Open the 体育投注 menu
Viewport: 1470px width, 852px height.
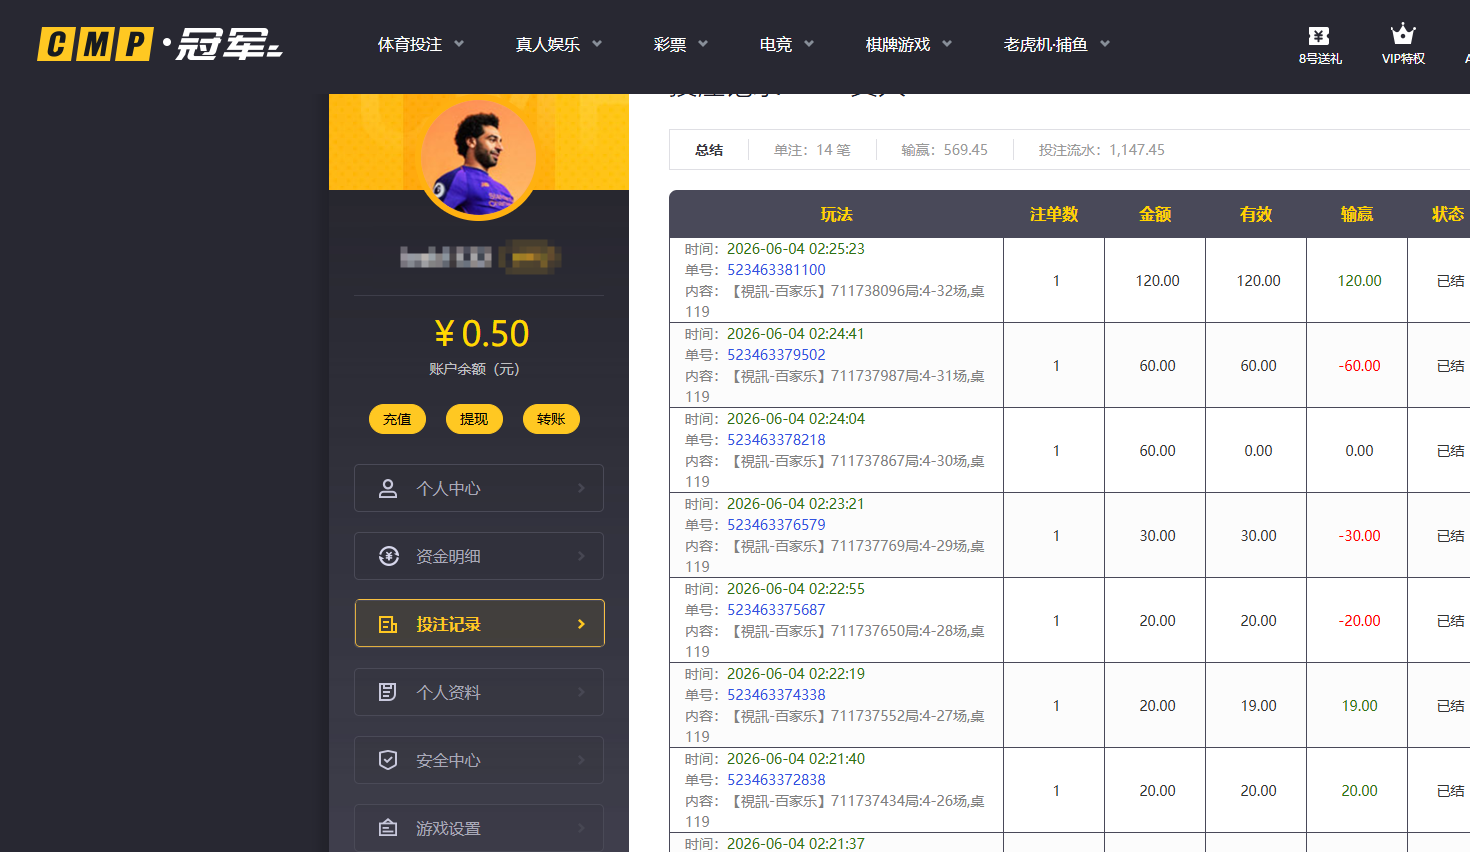click(410, 44)
